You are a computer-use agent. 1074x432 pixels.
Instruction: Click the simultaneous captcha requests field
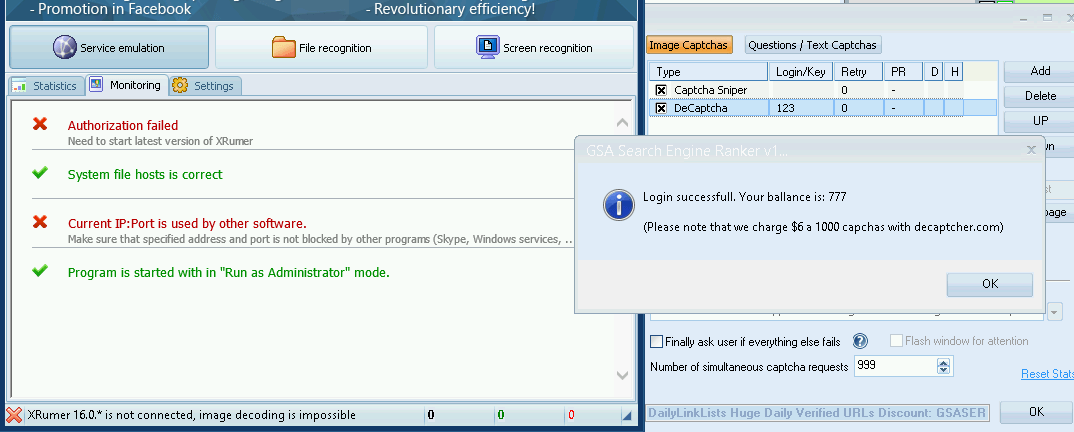click(894, 366)
